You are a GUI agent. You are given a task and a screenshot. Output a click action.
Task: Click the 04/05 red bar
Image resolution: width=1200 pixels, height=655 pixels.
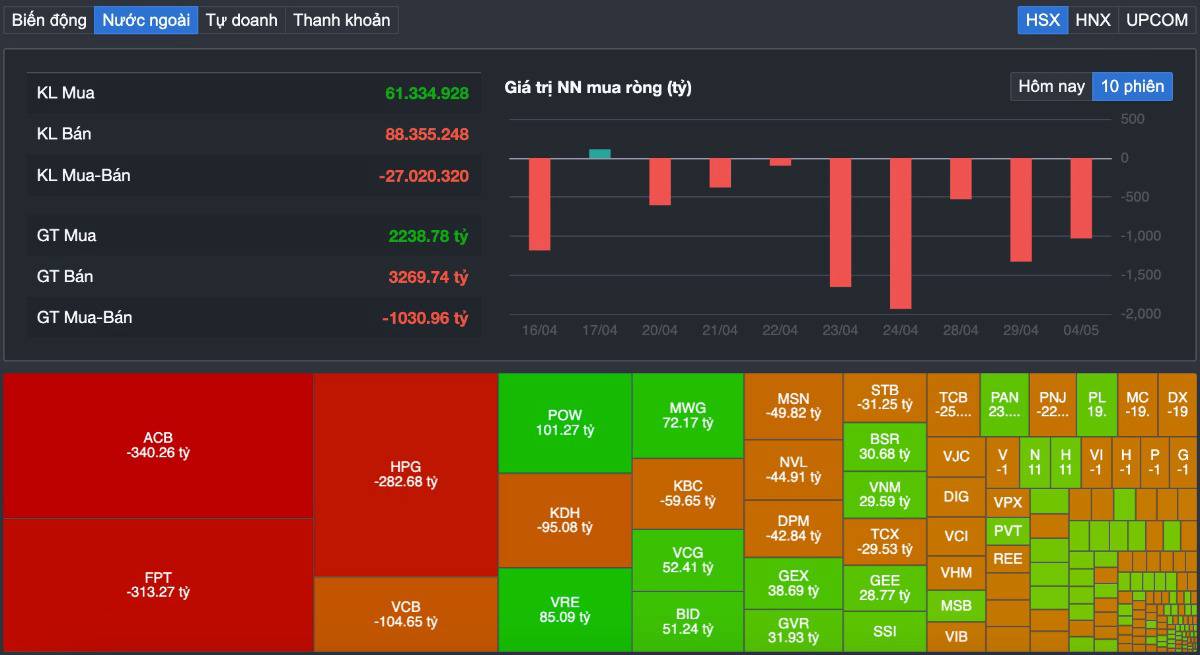coord(1081,198)
